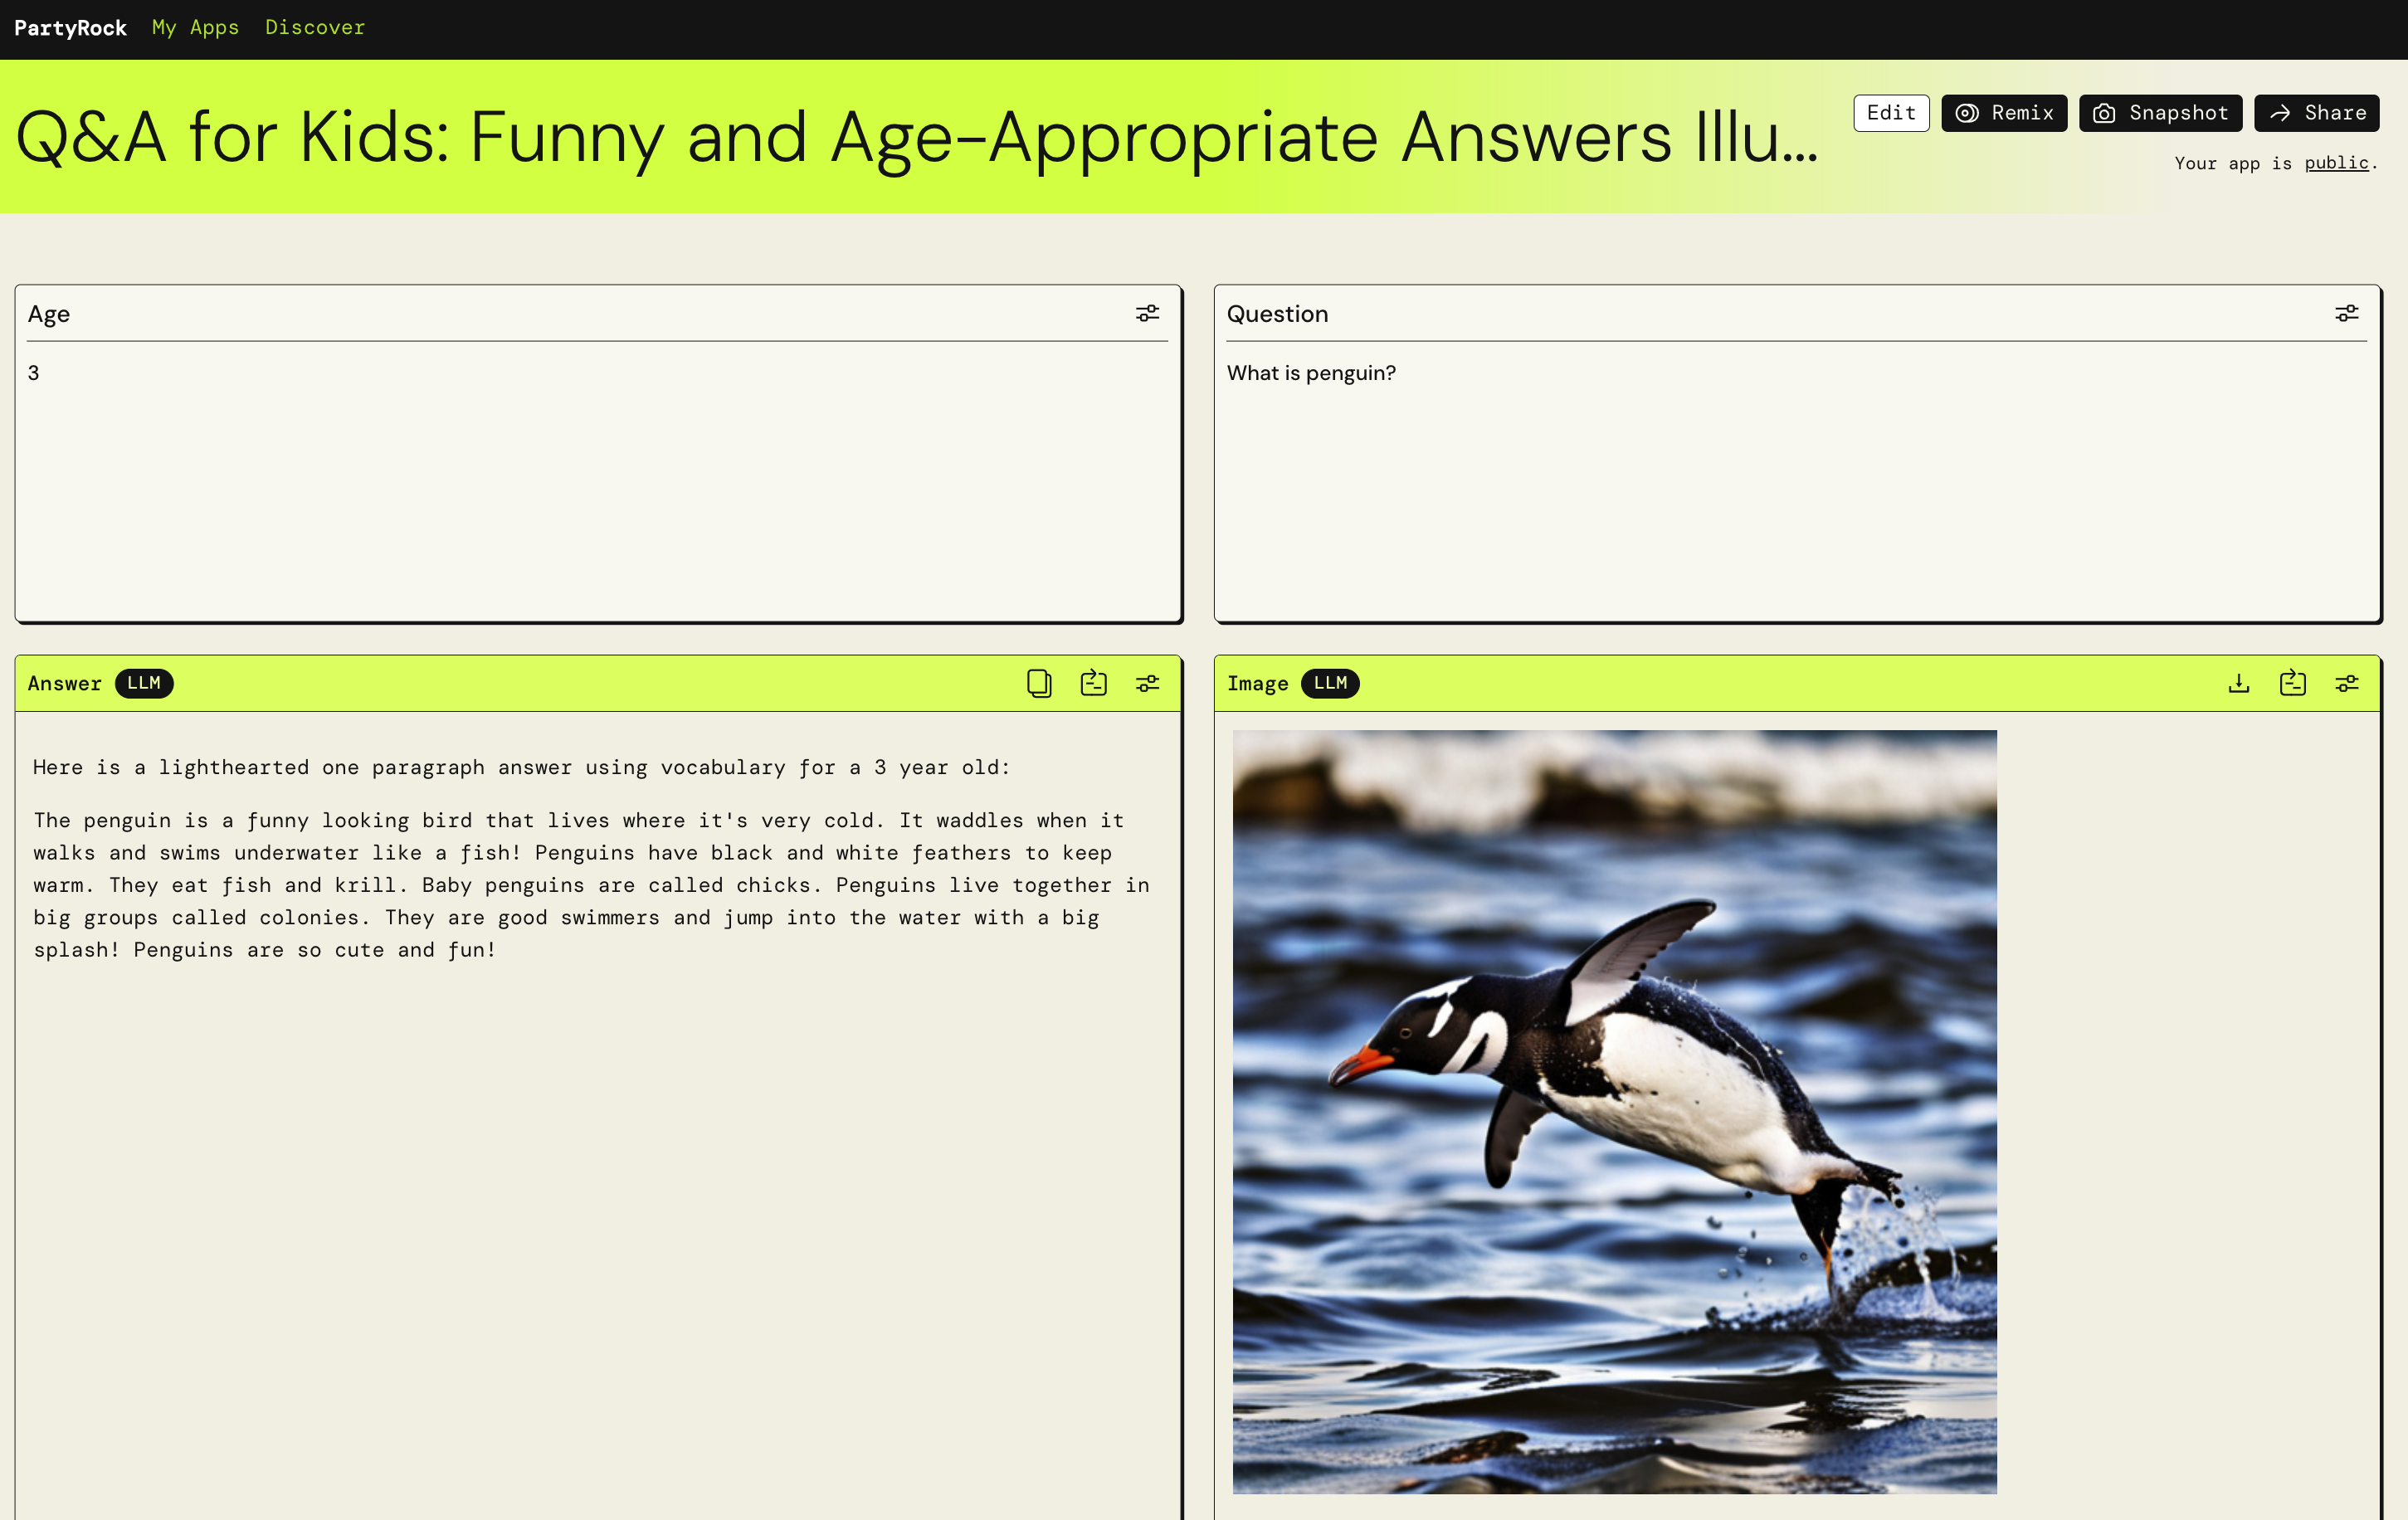2408x1520 pixels.
Task: Open Image widget settings sliders icon
Action: coord(2346,683)
